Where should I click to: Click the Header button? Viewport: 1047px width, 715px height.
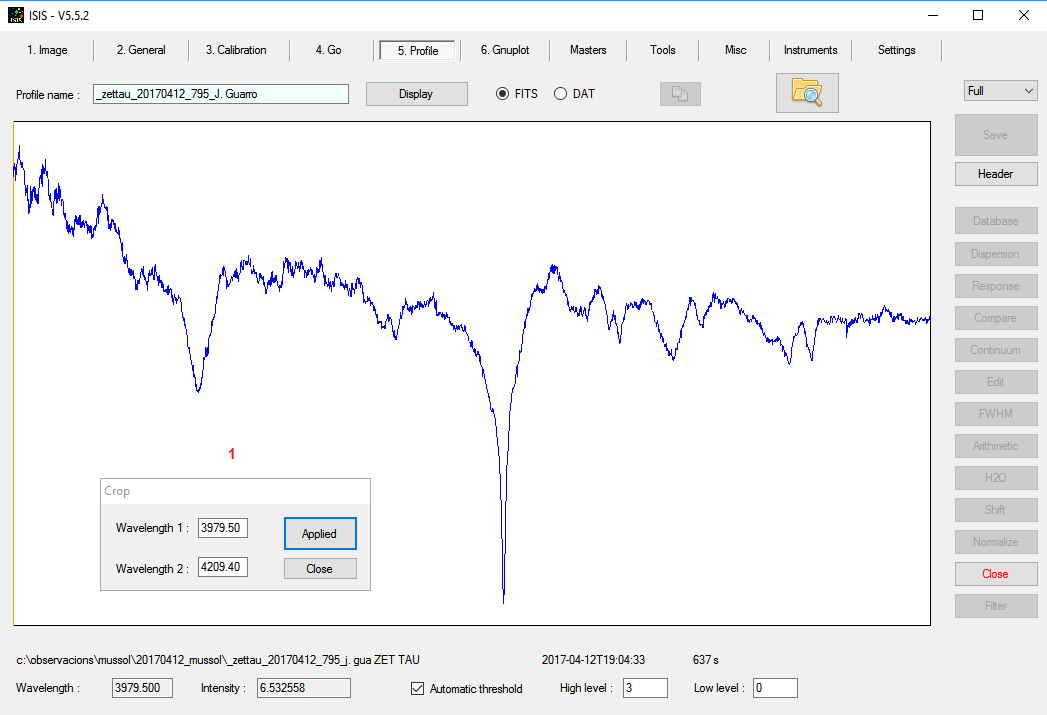(995, 174)
